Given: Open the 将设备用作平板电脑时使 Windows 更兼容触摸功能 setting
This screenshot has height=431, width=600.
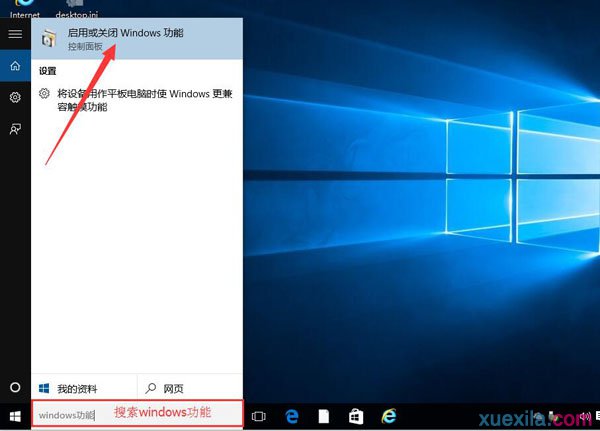Looking at the screenshot, I should (137, 100).
